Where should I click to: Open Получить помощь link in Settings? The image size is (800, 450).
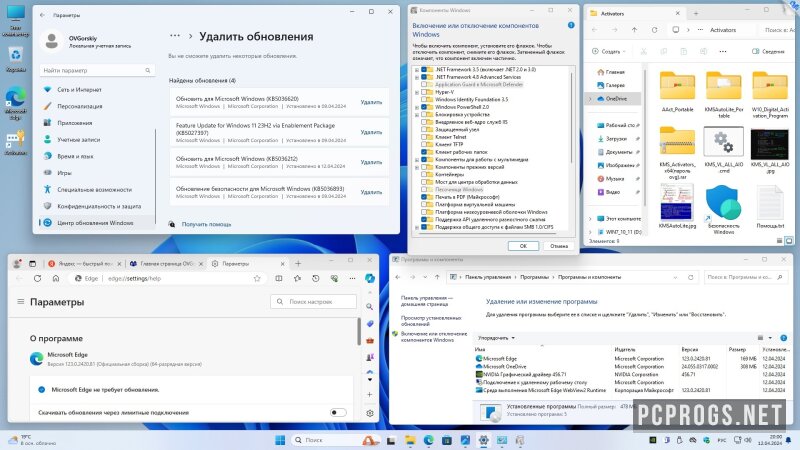(x=206, y=224)
